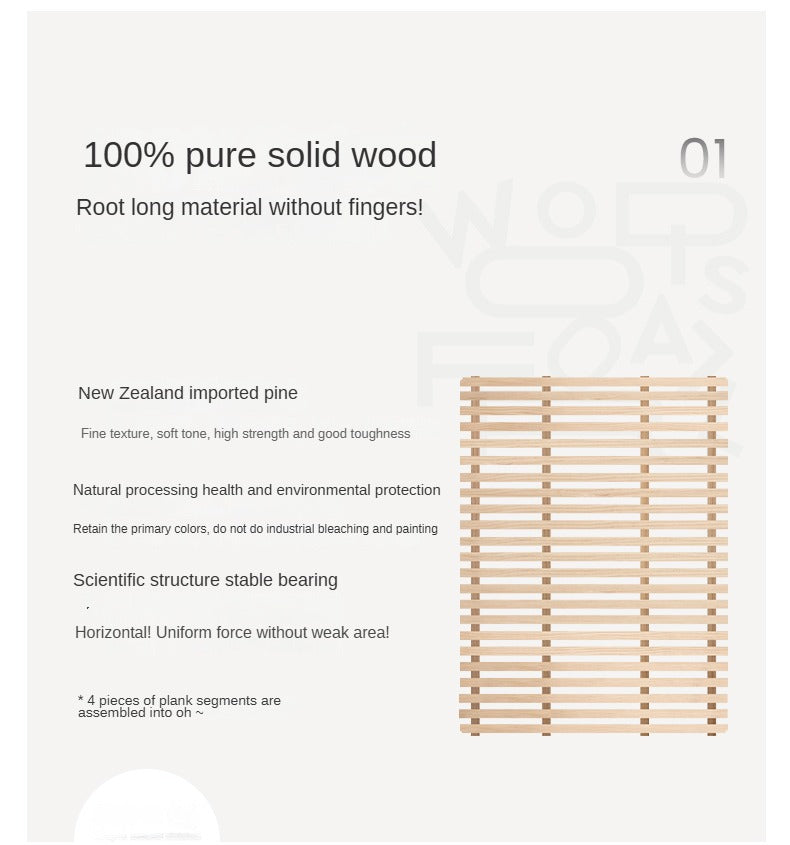
Task: Click the rightmost vertical support of slat frame
Action: coord(712,555)
